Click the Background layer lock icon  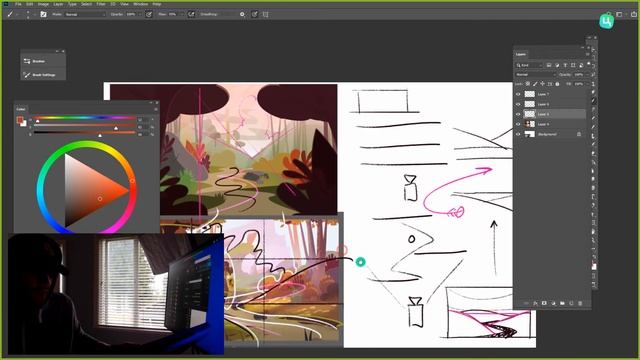(579, 134)
